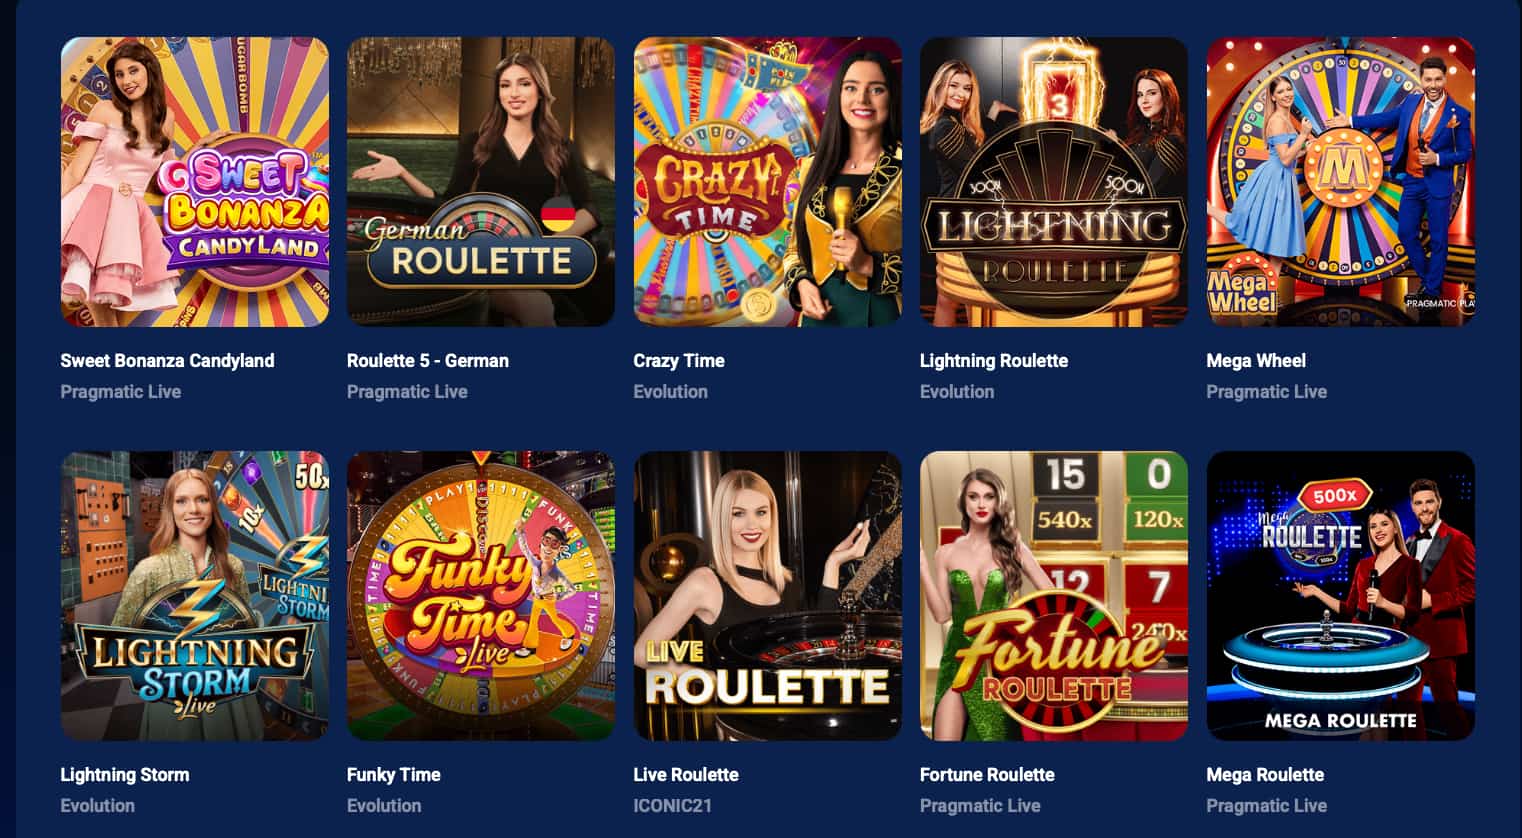
Task: Click the Mega Roulette title link
Action: click(1265, 775)
